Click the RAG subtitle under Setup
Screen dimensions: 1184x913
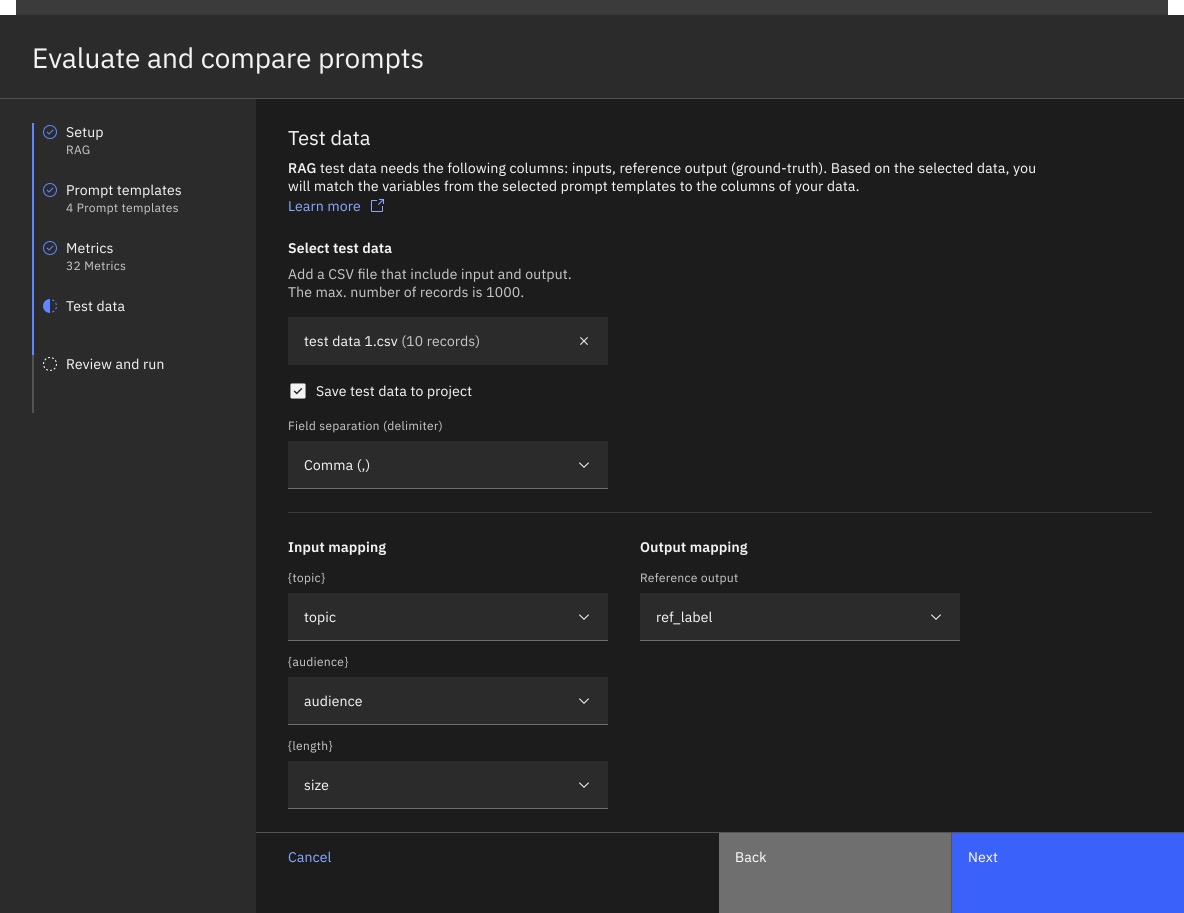click(x=78, y=150)
